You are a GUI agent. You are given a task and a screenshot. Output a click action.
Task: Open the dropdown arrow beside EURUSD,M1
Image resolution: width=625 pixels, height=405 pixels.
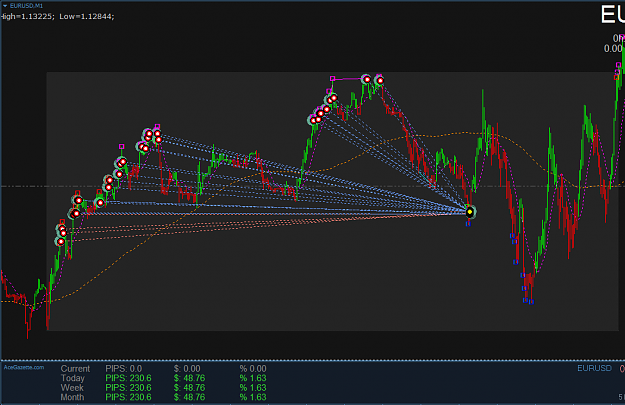pos(5,6)
